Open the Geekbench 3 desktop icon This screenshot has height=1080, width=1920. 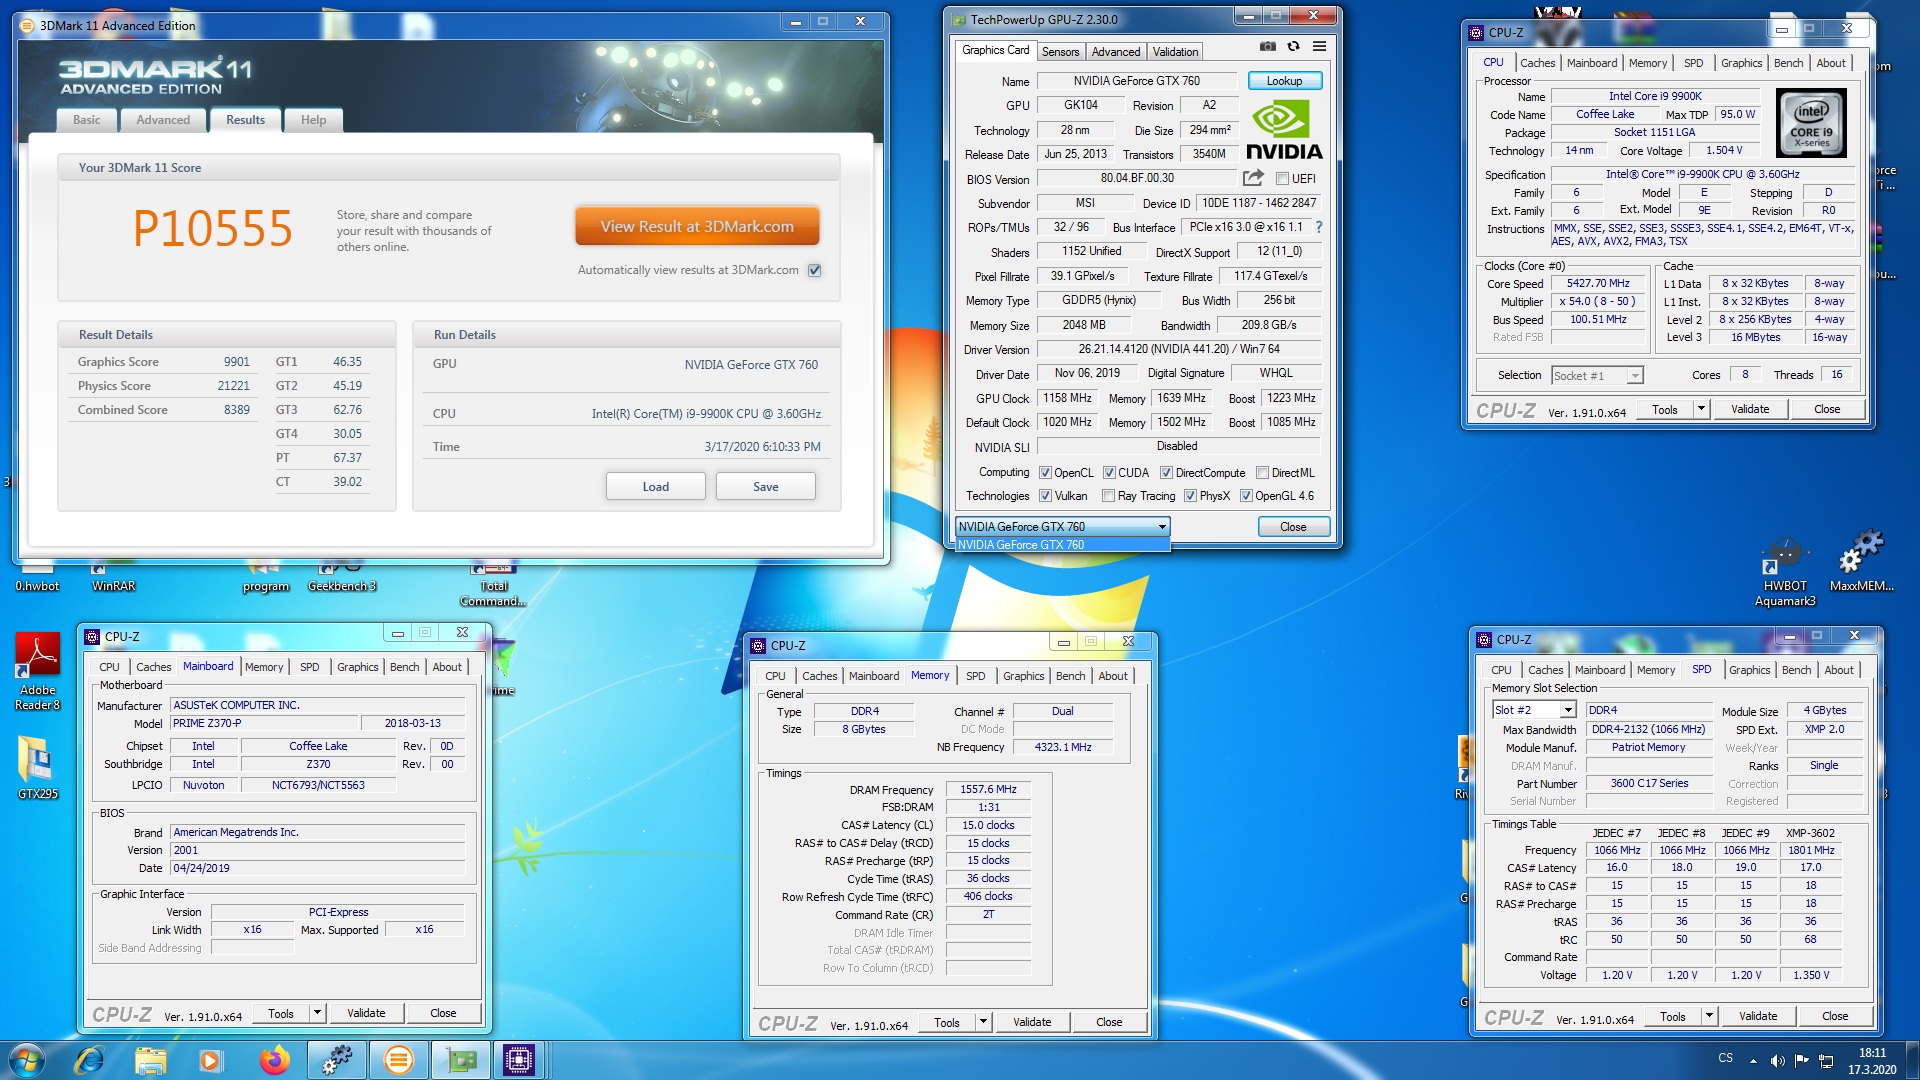341,578
